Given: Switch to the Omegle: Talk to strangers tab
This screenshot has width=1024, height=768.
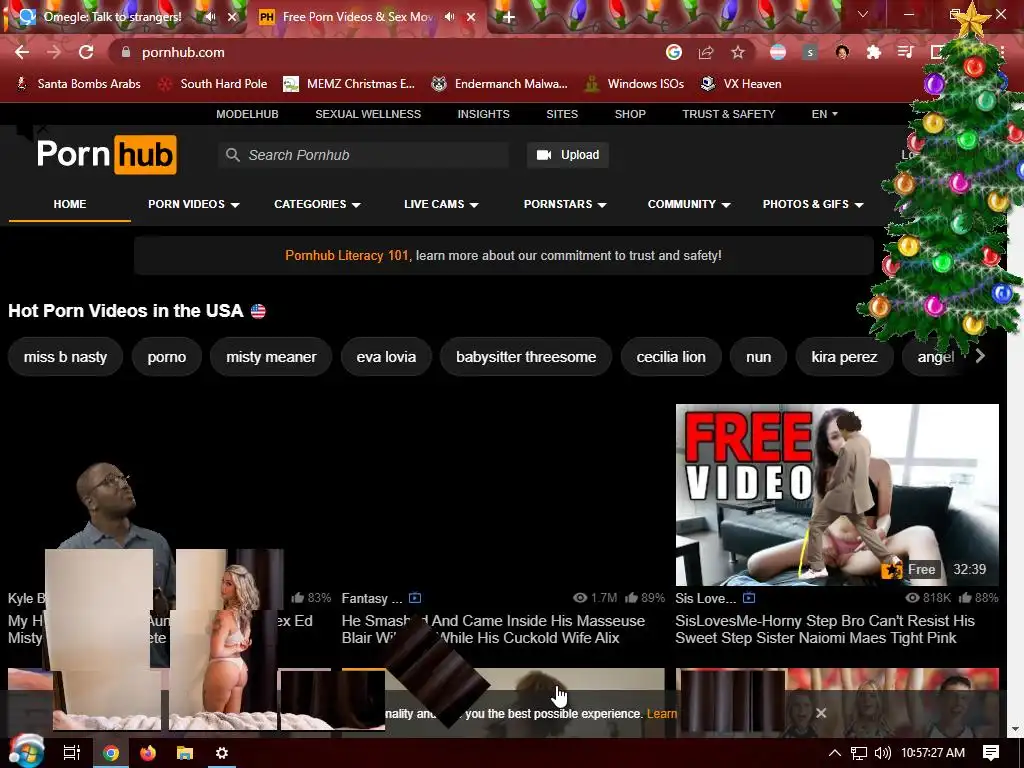Looking at the screenshot, I should click(x=112, y=17).
